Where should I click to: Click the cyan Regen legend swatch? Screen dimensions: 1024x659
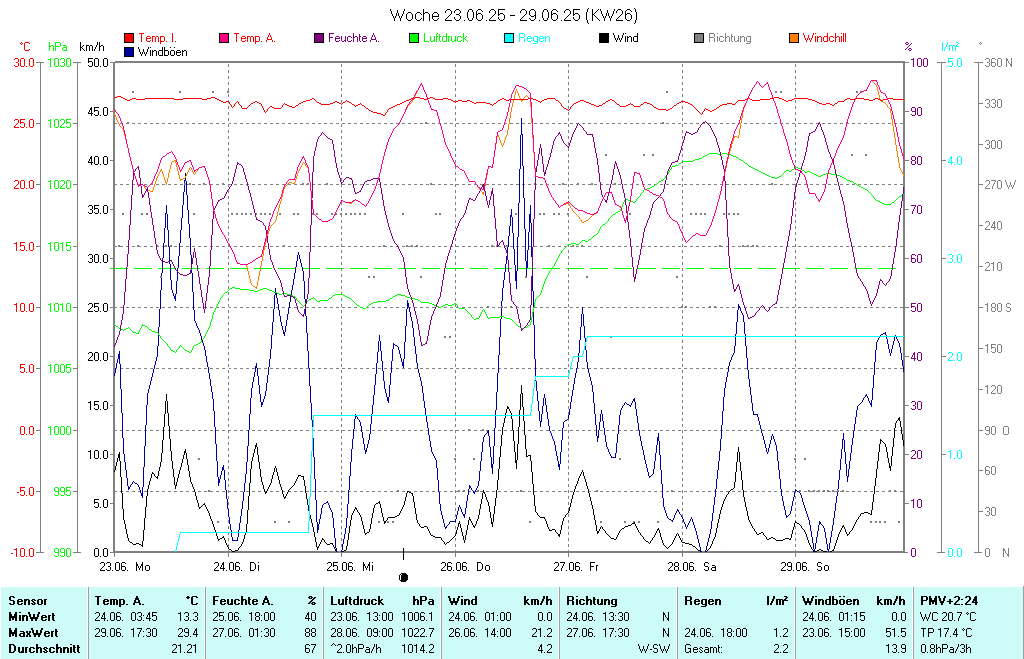pos(509,38)
